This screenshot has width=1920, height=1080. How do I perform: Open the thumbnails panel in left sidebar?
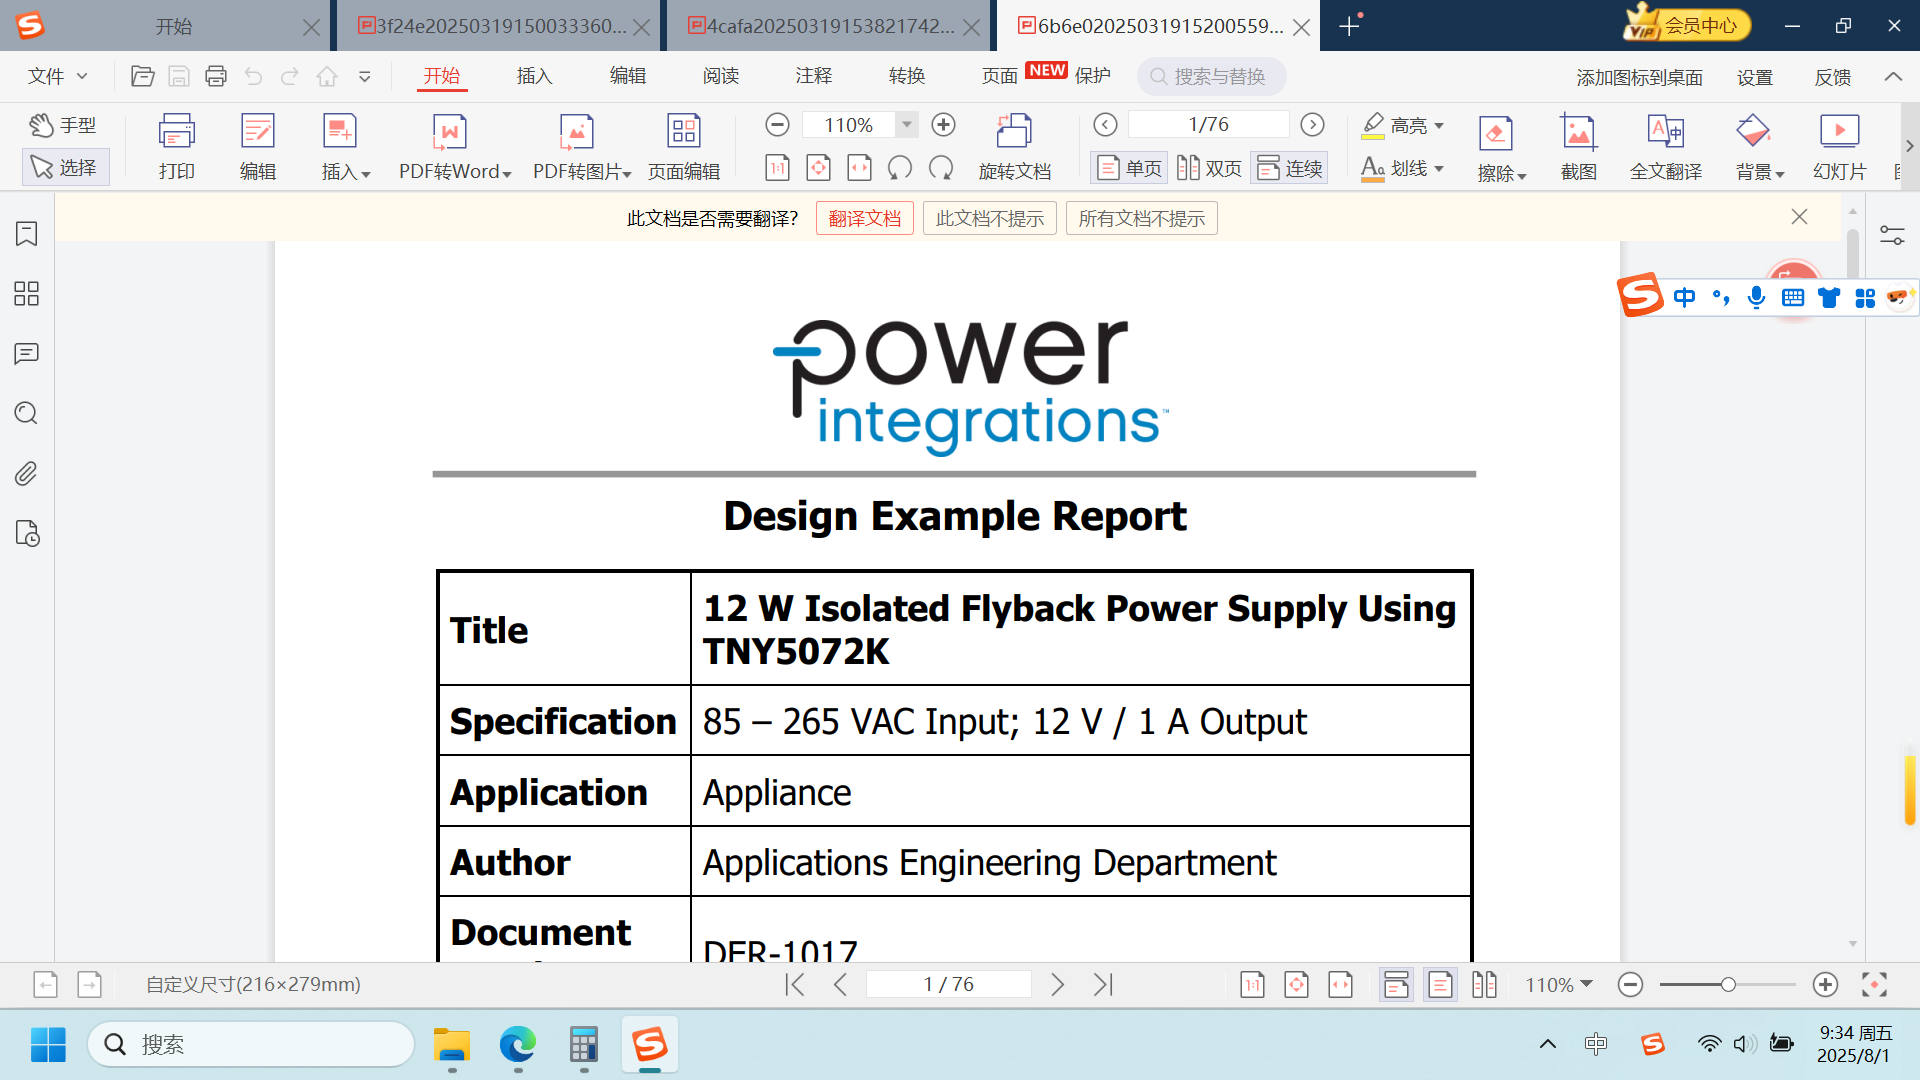(27, 294)
